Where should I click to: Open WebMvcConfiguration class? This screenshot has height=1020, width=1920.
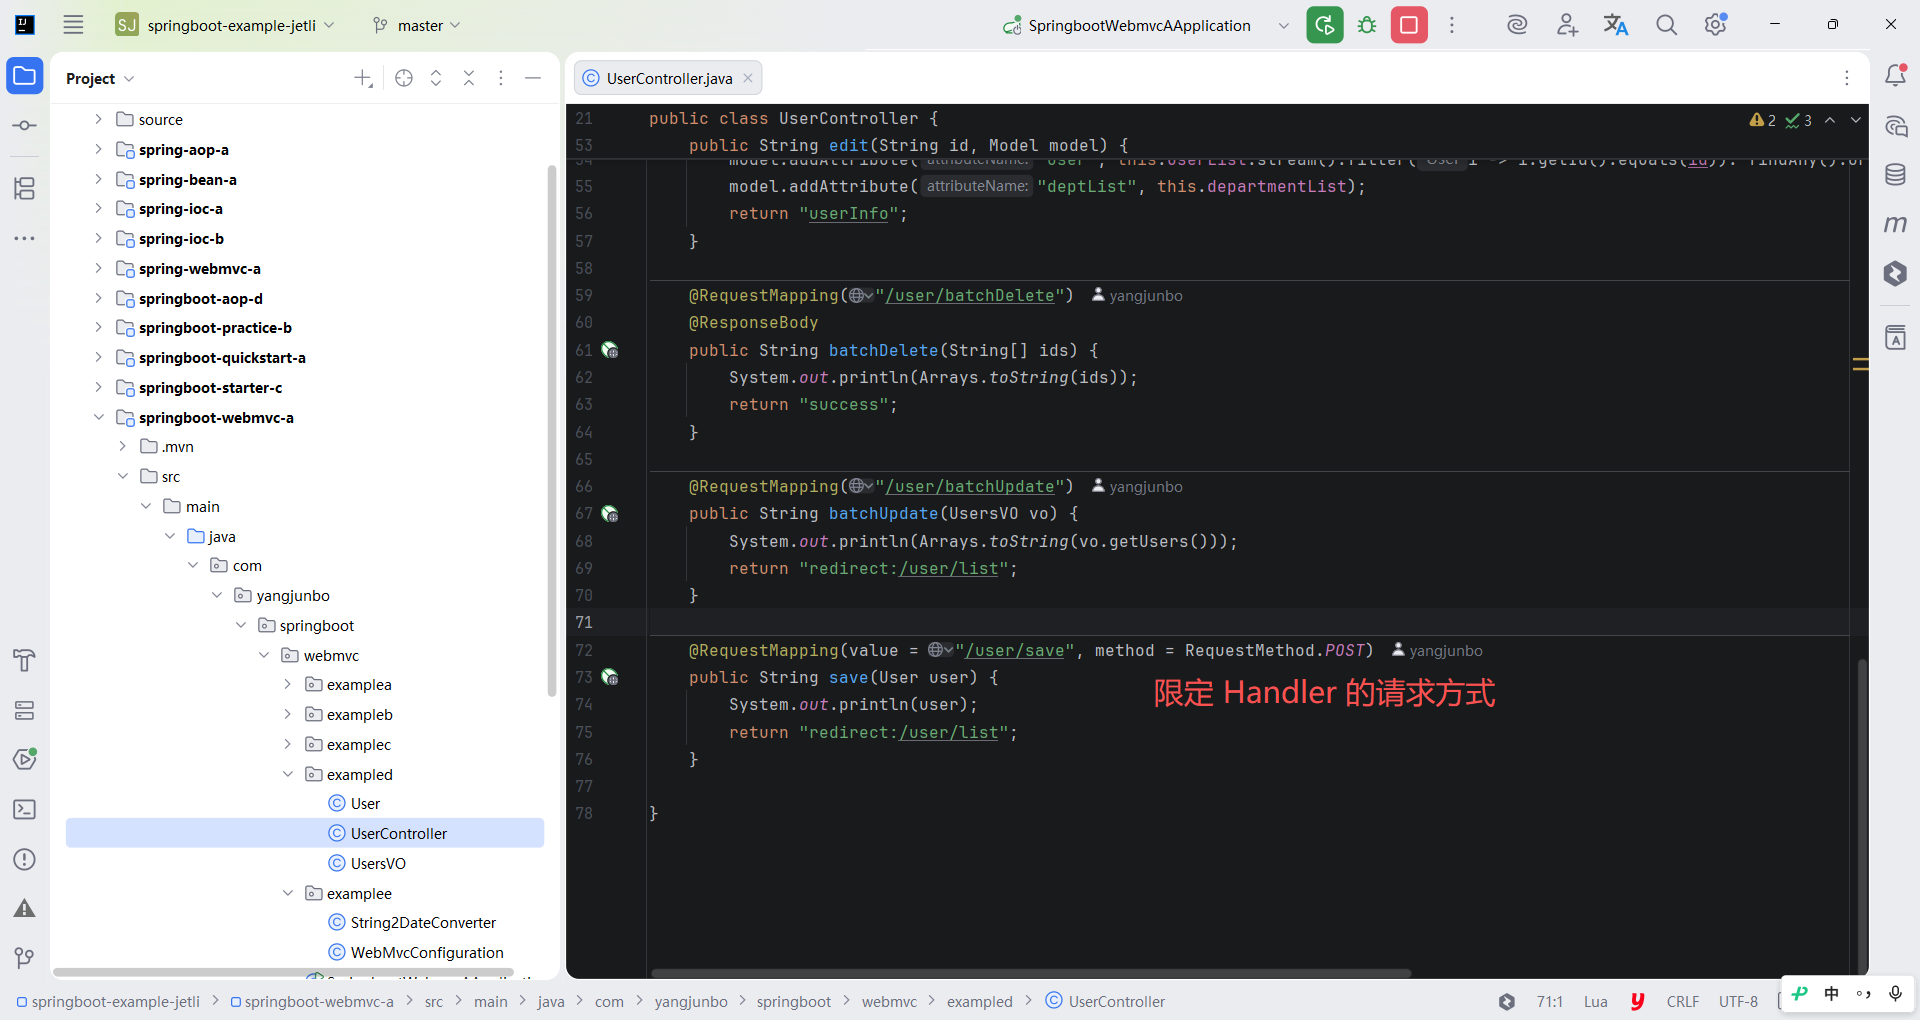click(x=416, y=952)
